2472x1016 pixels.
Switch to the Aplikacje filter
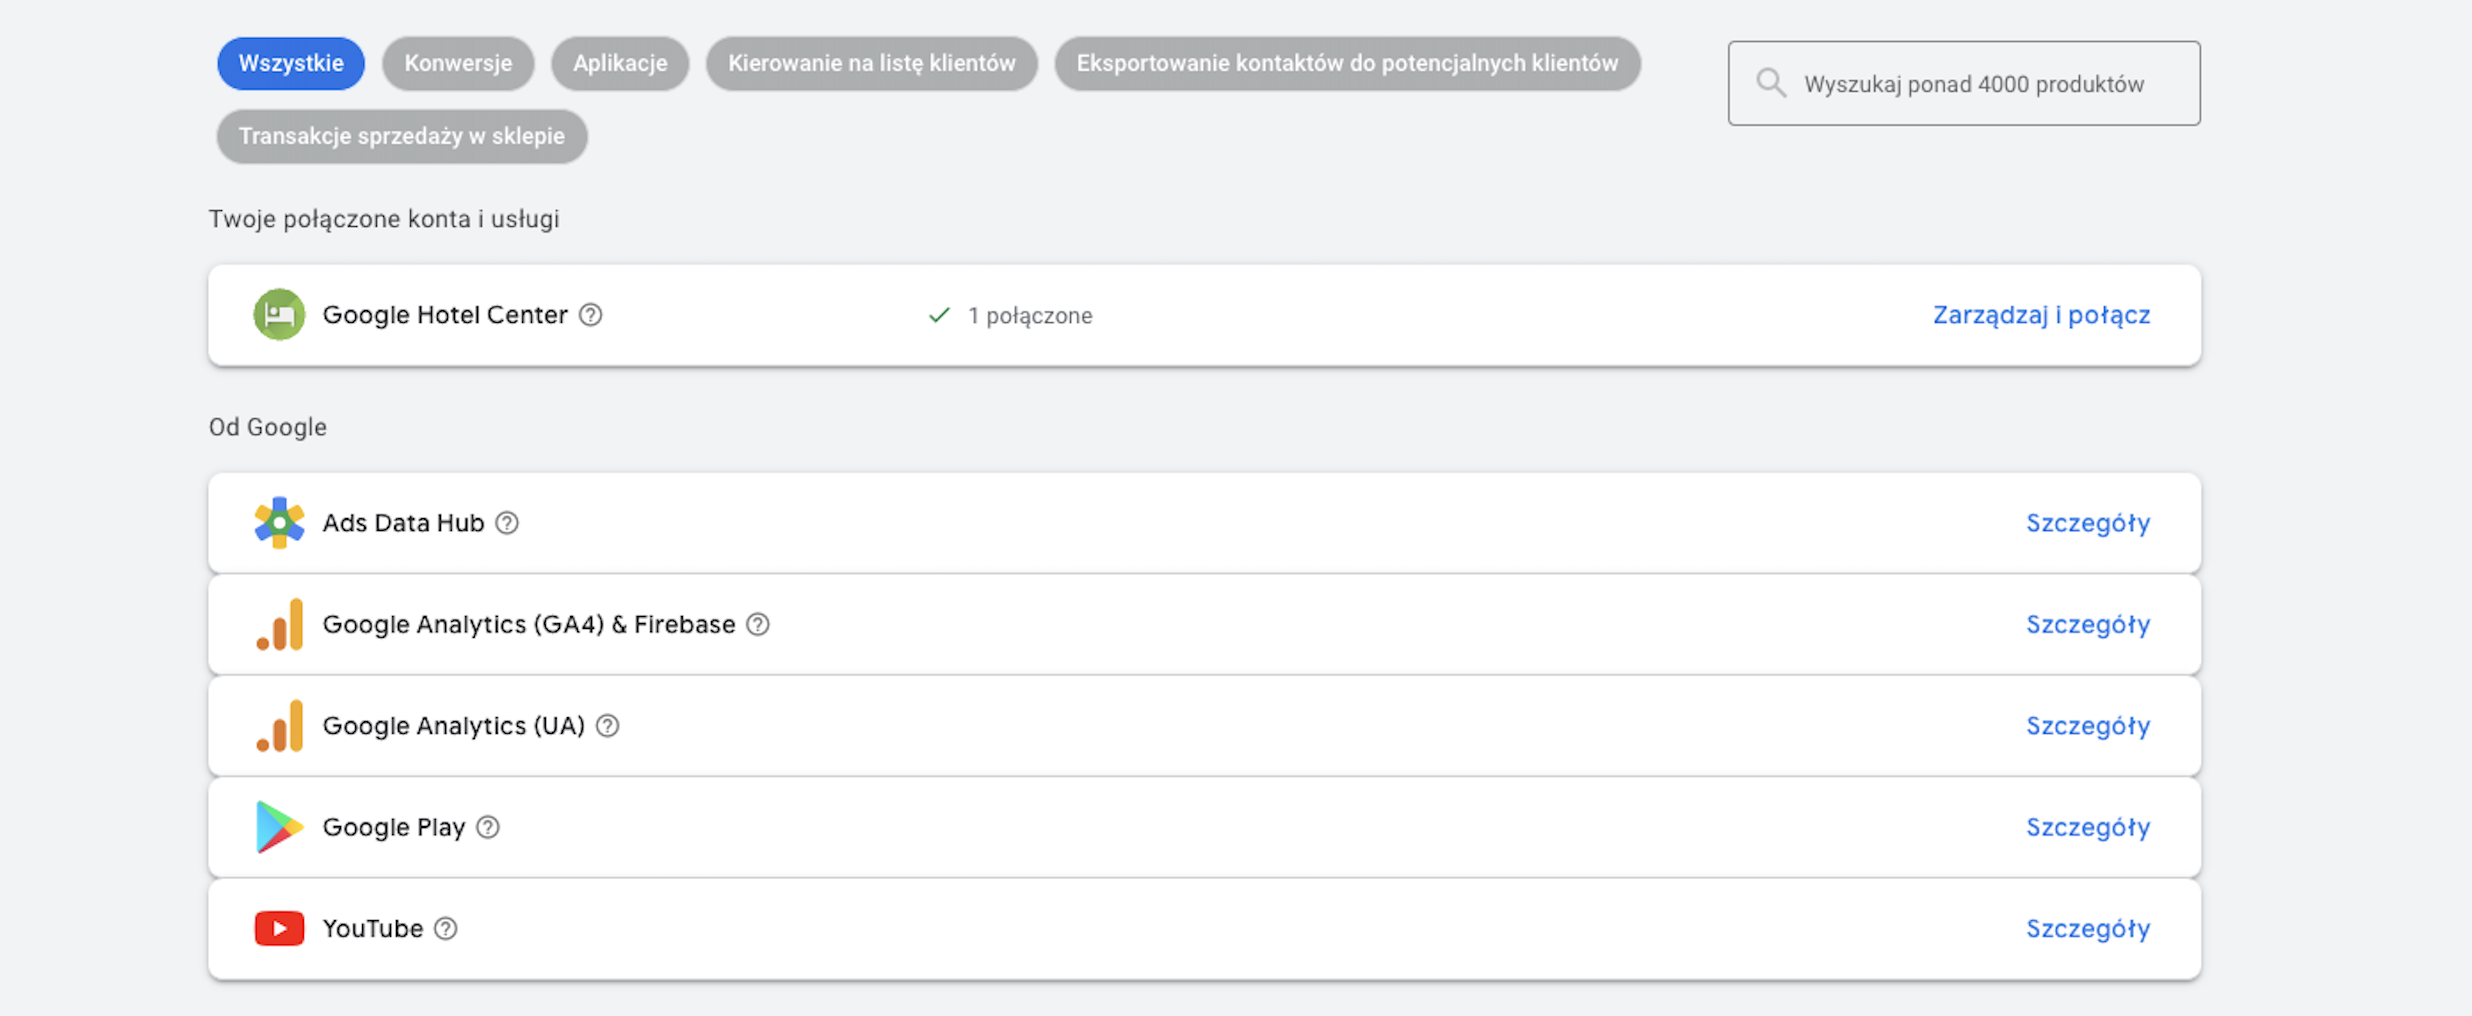pos(620,63)
